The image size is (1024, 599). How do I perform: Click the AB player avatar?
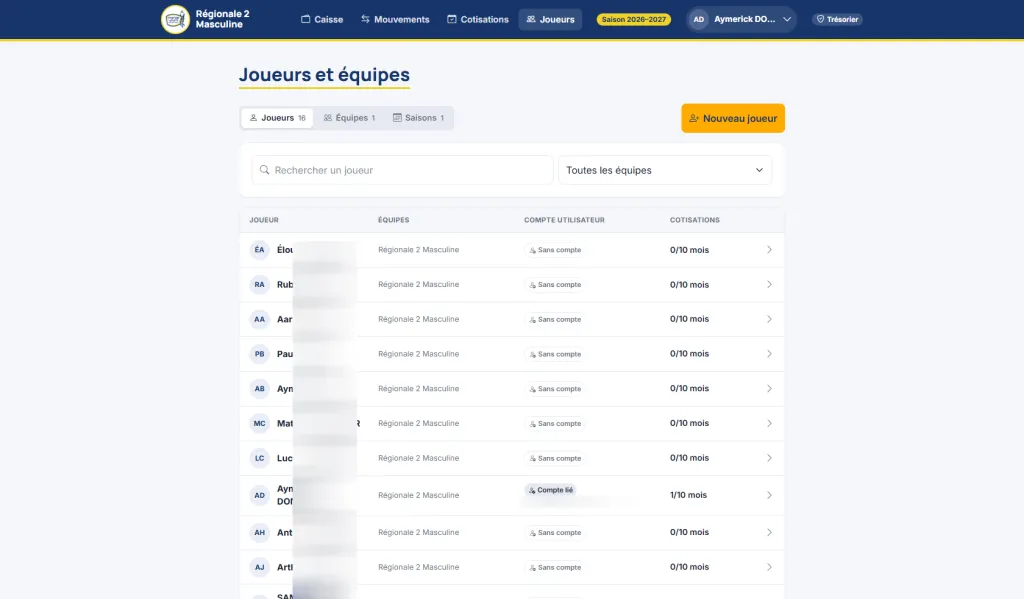point(259,389)
